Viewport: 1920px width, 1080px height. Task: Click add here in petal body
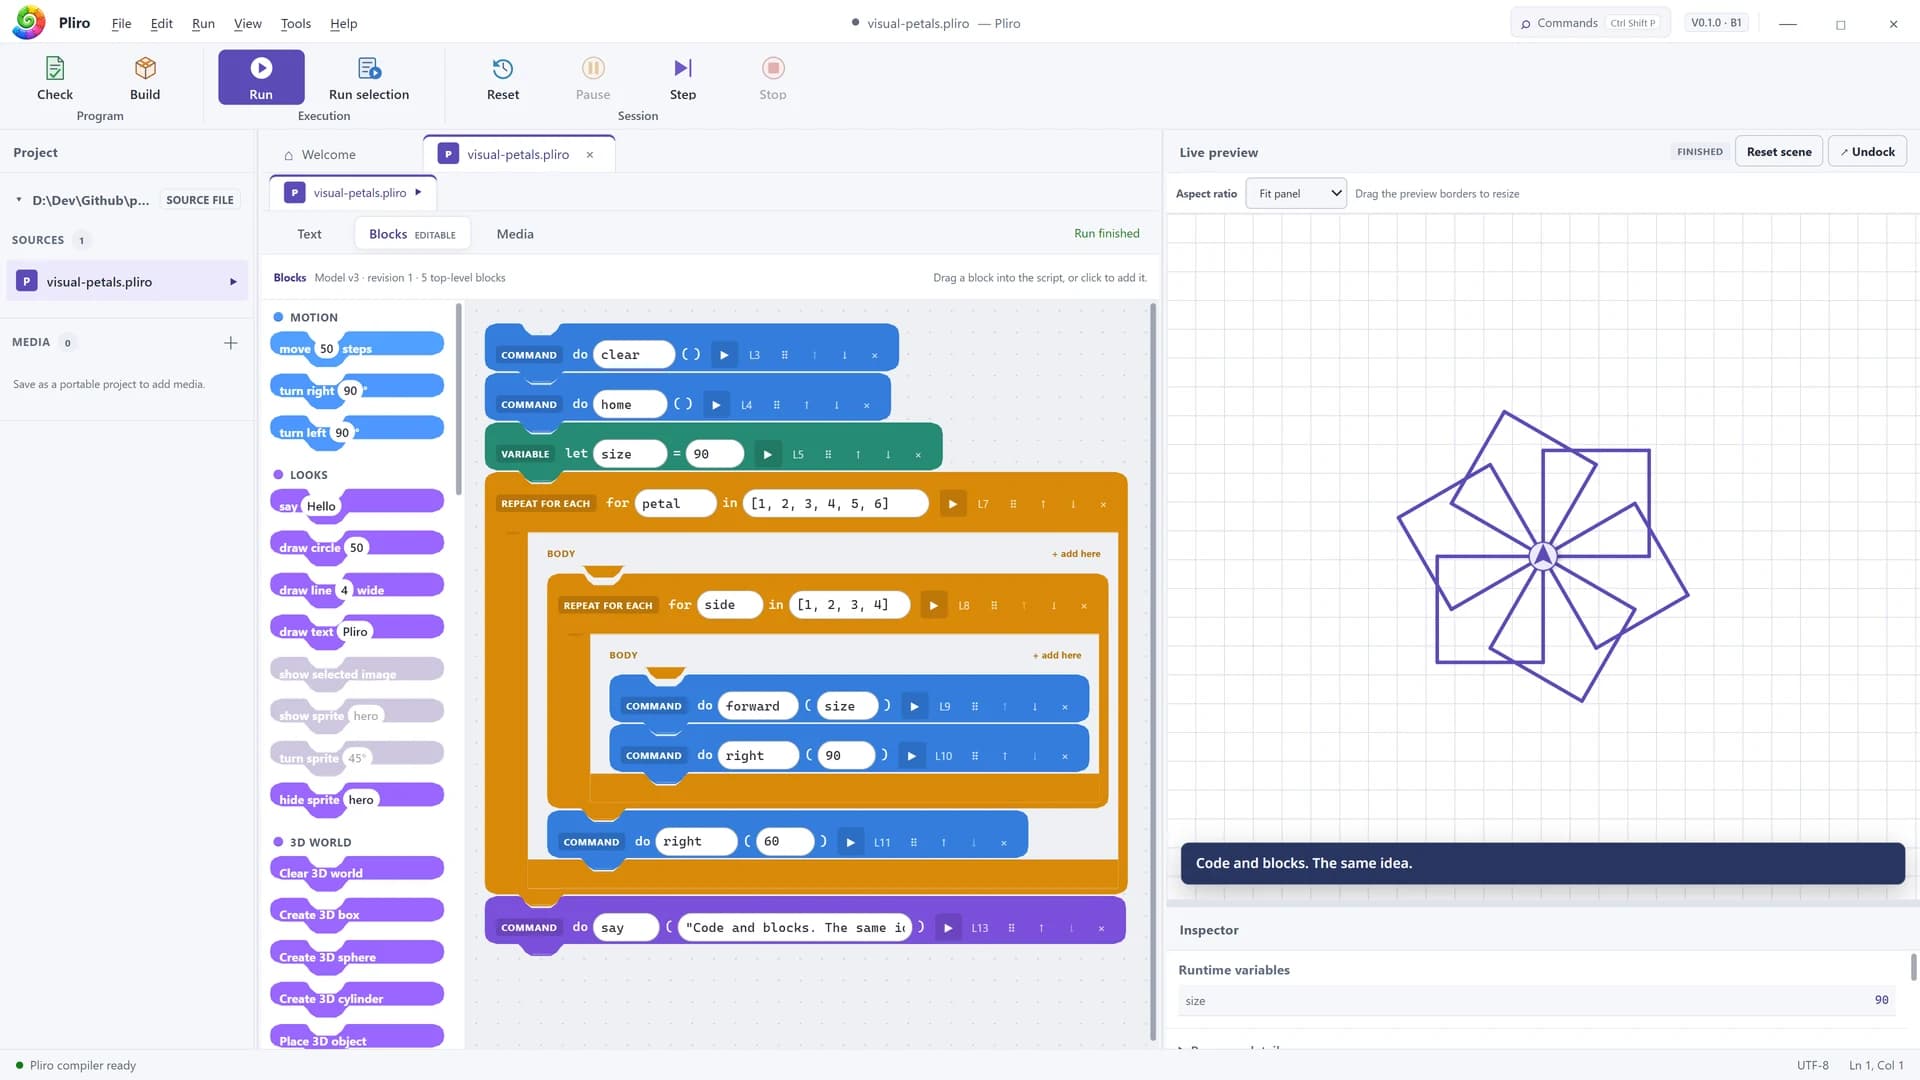[1075, 554]
